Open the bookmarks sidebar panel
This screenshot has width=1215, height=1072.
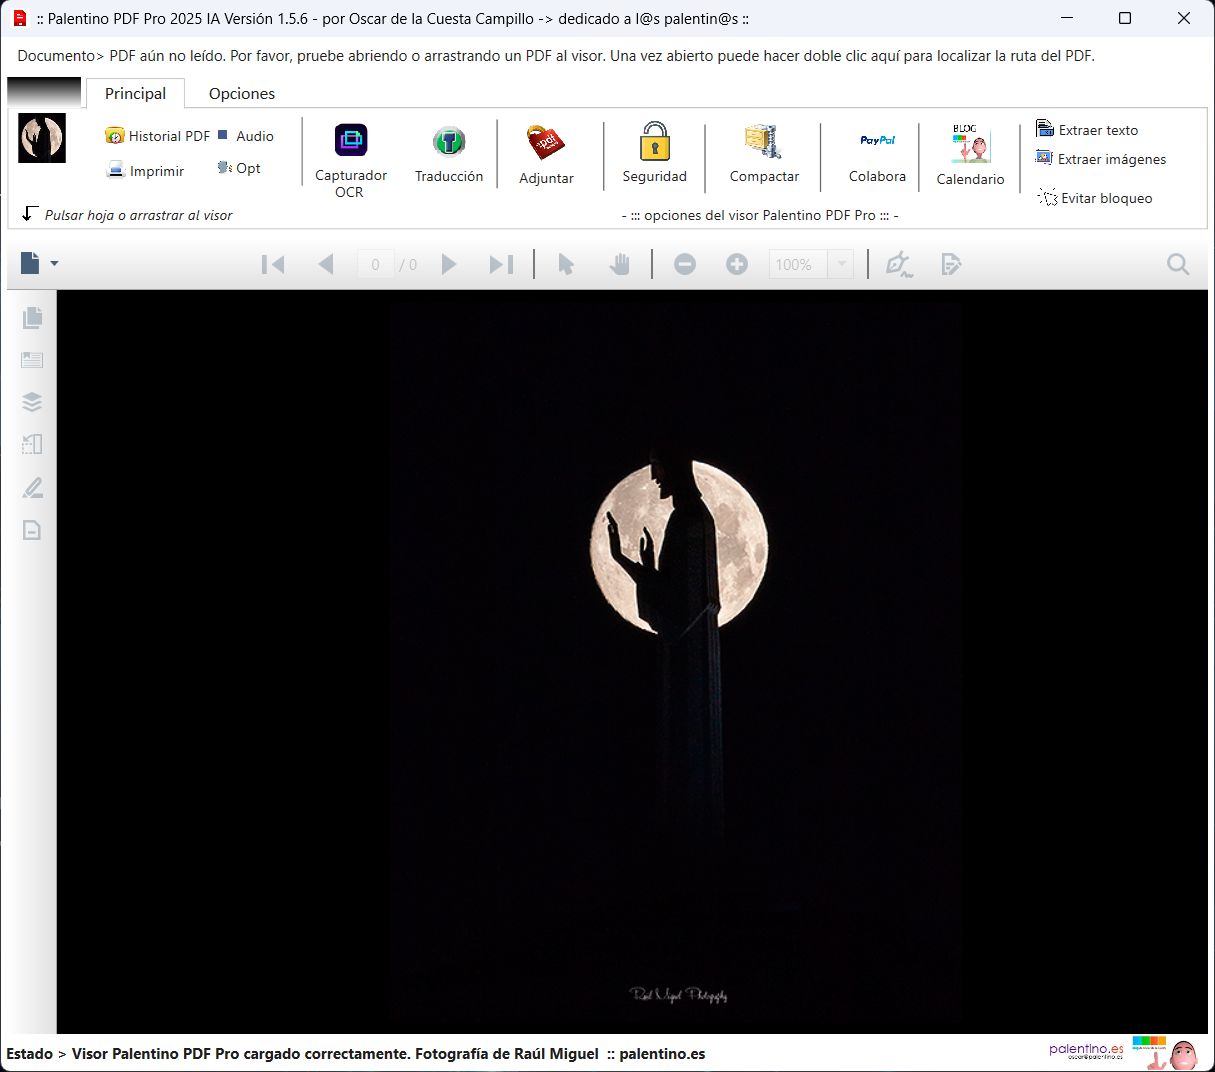pyautogui.click(x=31, y=360)
